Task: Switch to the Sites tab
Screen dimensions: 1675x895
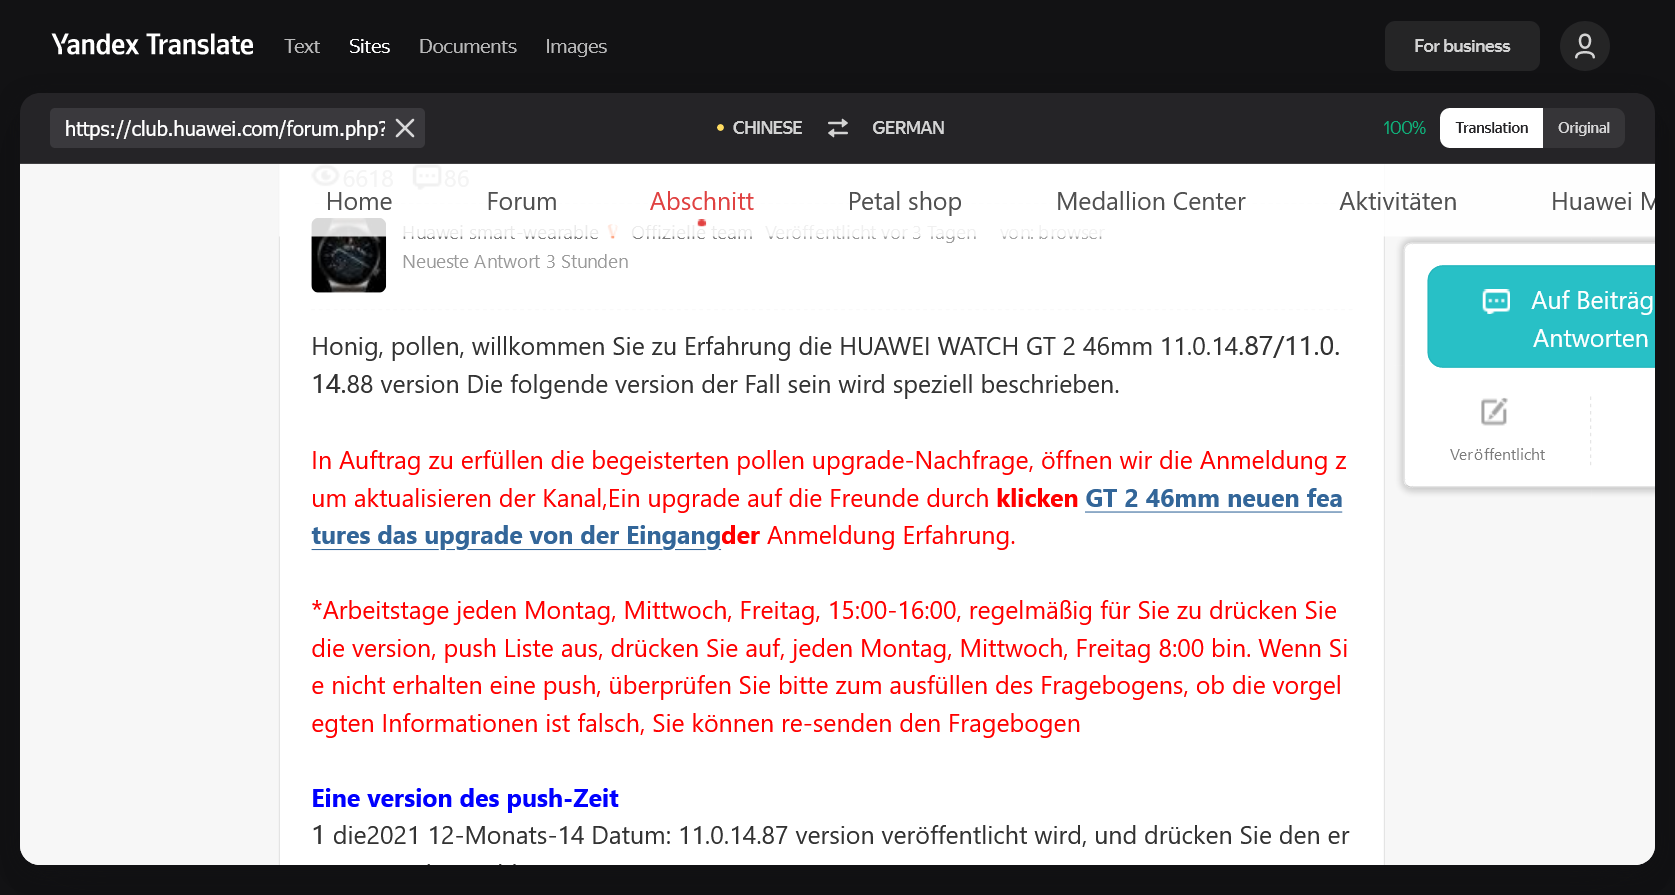Action: (369, 46)
